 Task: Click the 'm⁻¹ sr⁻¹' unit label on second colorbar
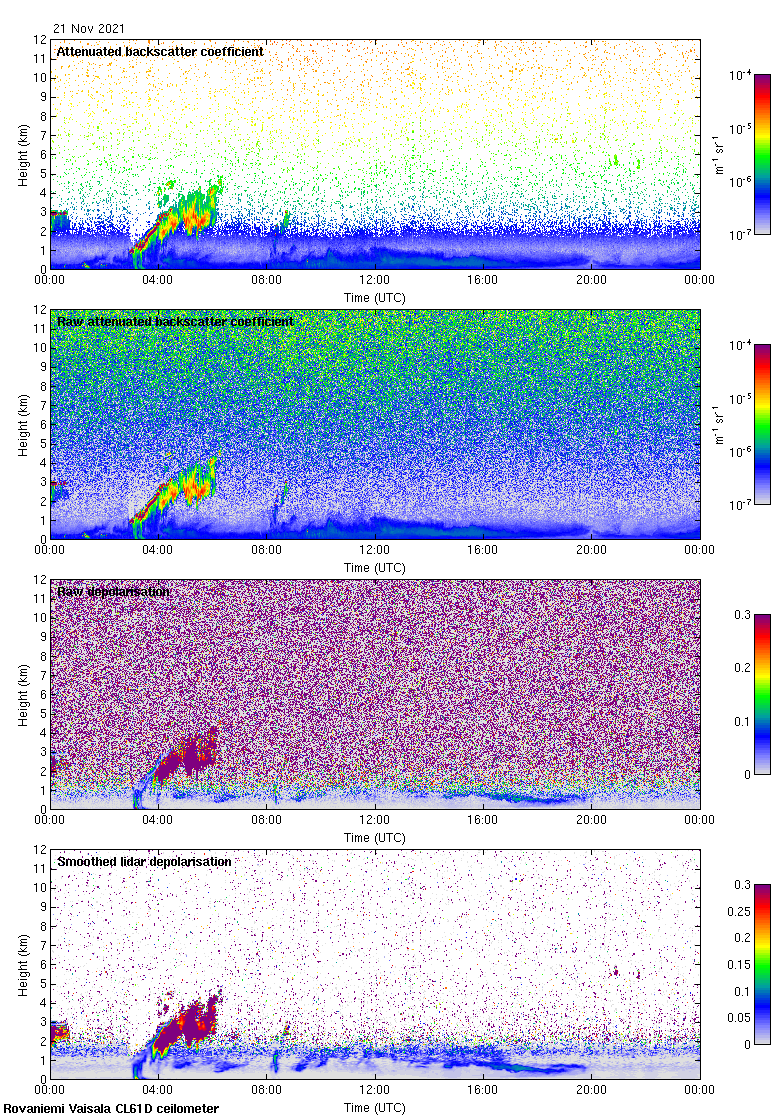[719, 425]
